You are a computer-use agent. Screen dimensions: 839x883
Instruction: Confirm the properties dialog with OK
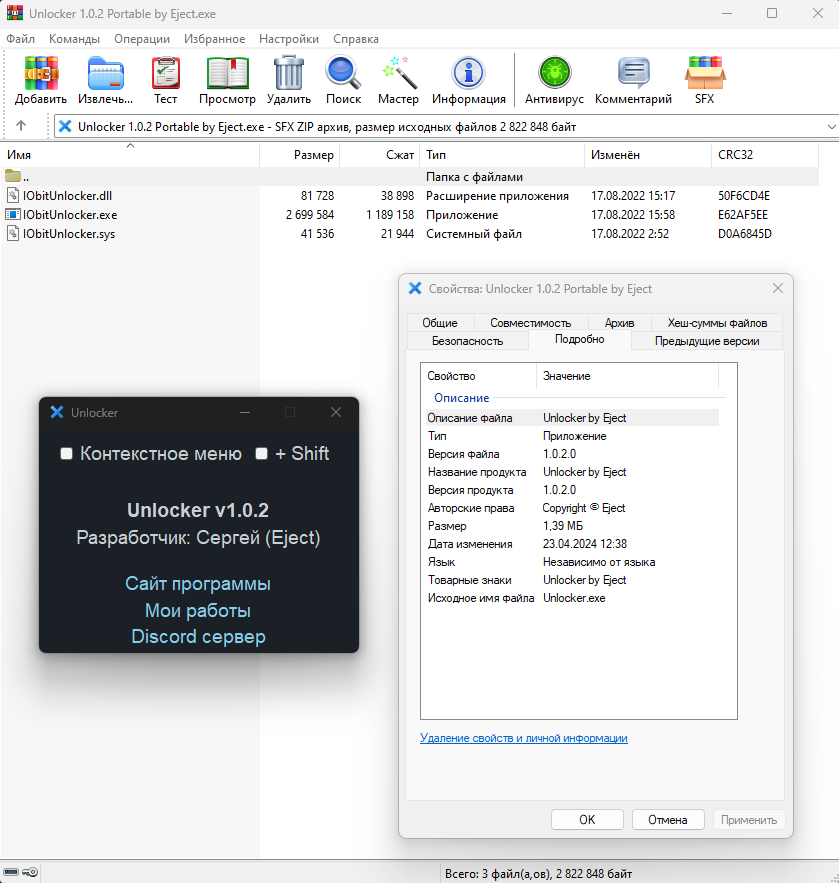587,819
